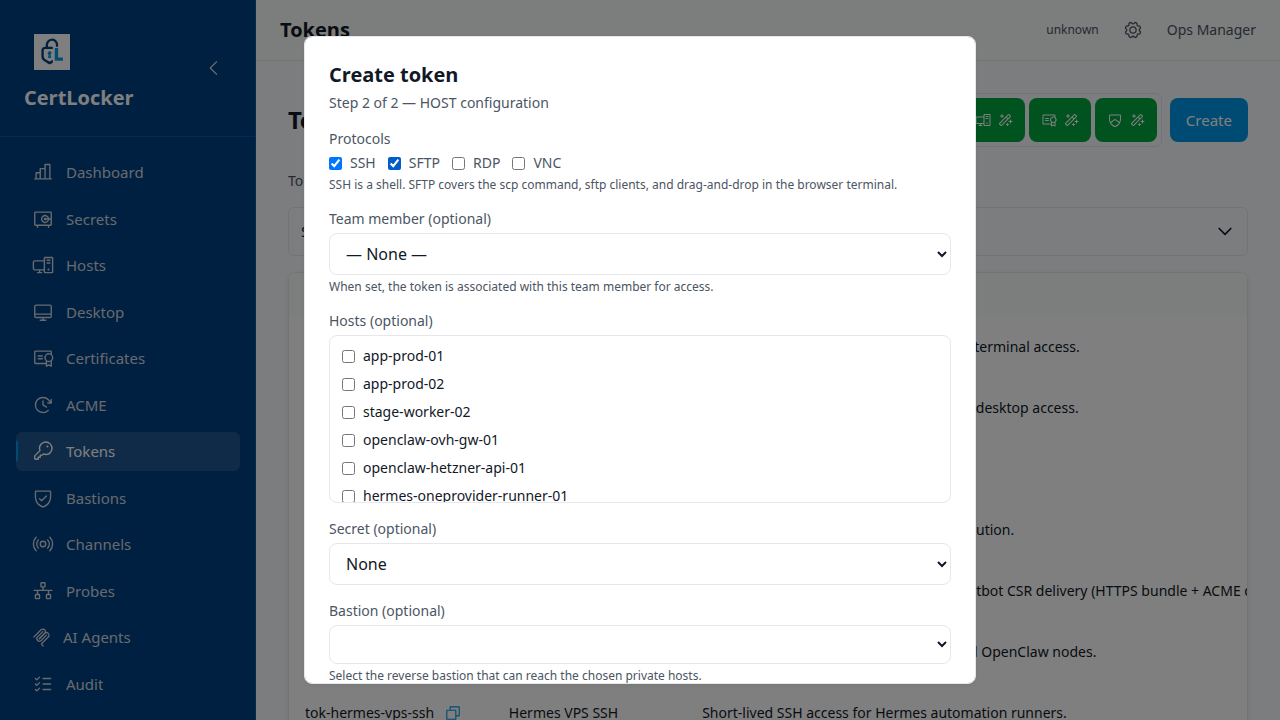Screen dimensions: 1280x720
Task: Click the blue Create button
Action: coord(1209,120)
